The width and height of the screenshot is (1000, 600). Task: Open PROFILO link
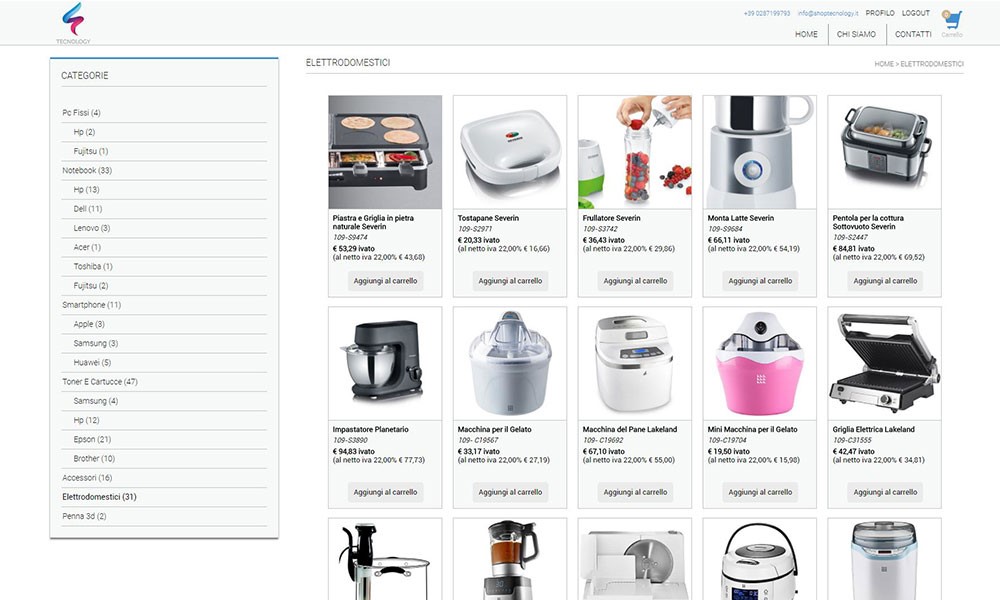pyautogui.click(x=880, y=13)
